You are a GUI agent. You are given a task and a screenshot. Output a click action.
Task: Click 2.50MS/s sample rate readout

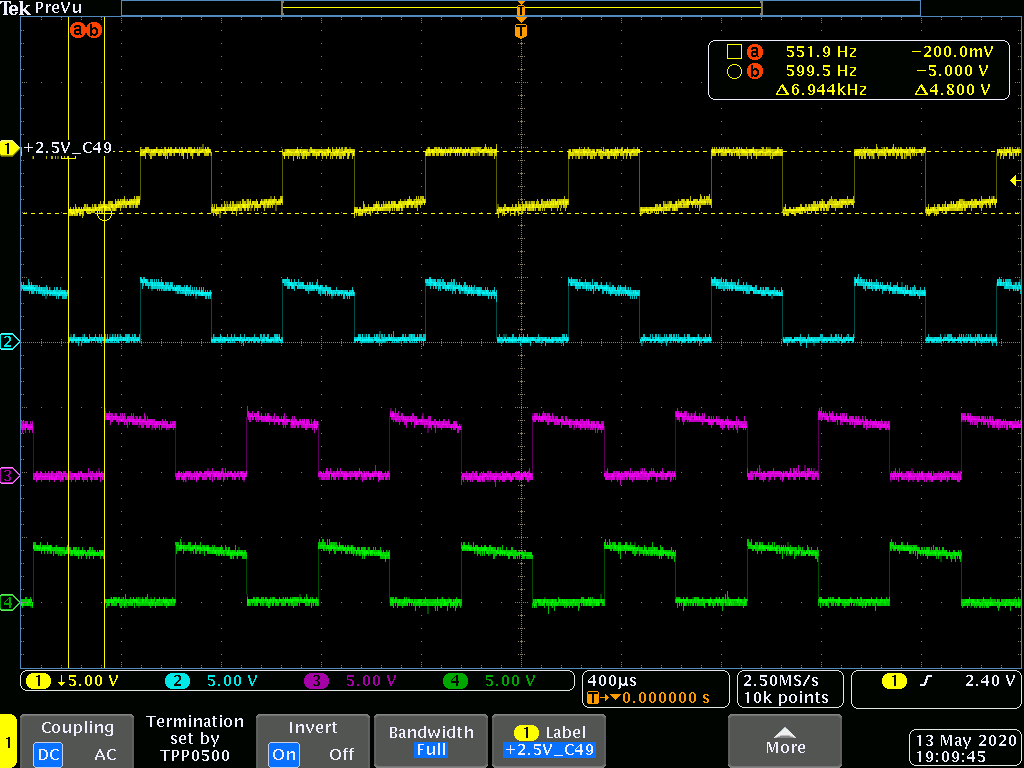(x=780, y=680)
